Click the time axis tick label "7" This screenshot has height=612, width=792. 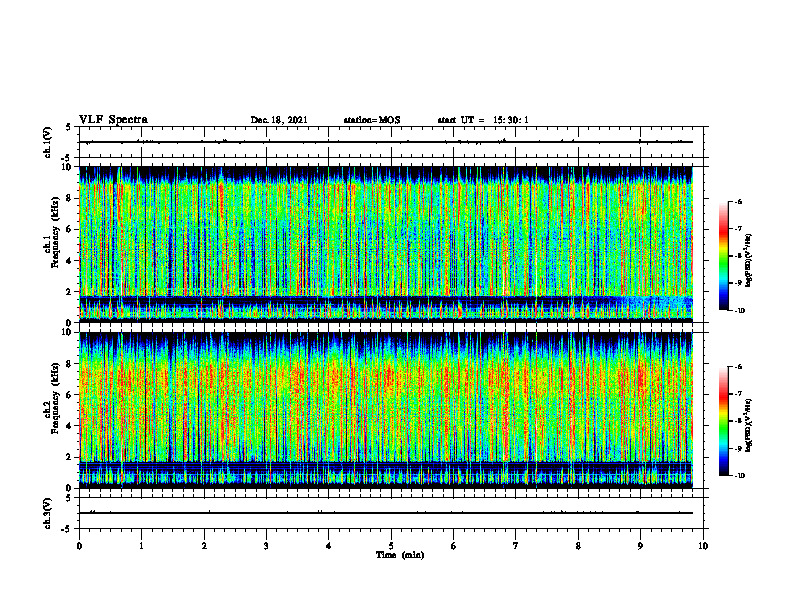pyautogui.click(x=516, y=546)
